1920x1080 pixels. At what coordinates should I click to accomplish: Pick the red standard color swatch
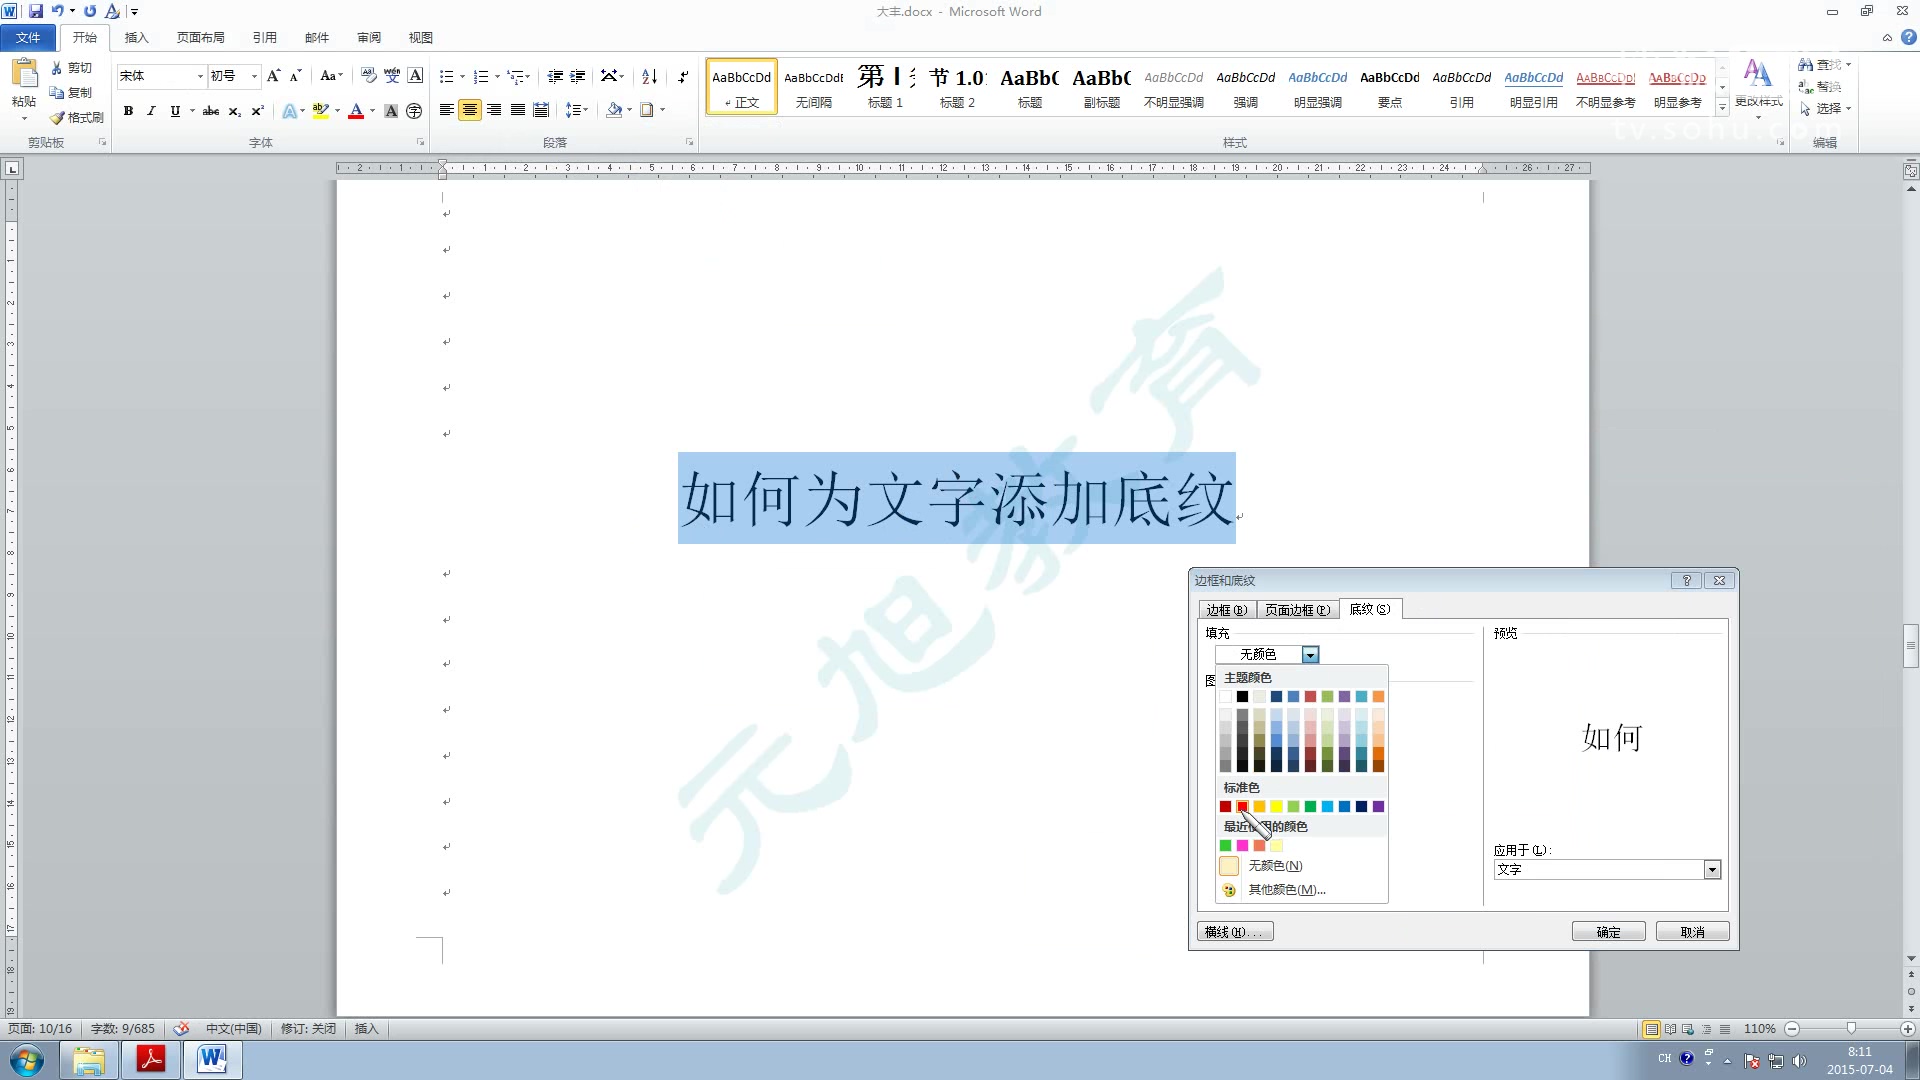pyautogui.click(x=1244, y=807)
